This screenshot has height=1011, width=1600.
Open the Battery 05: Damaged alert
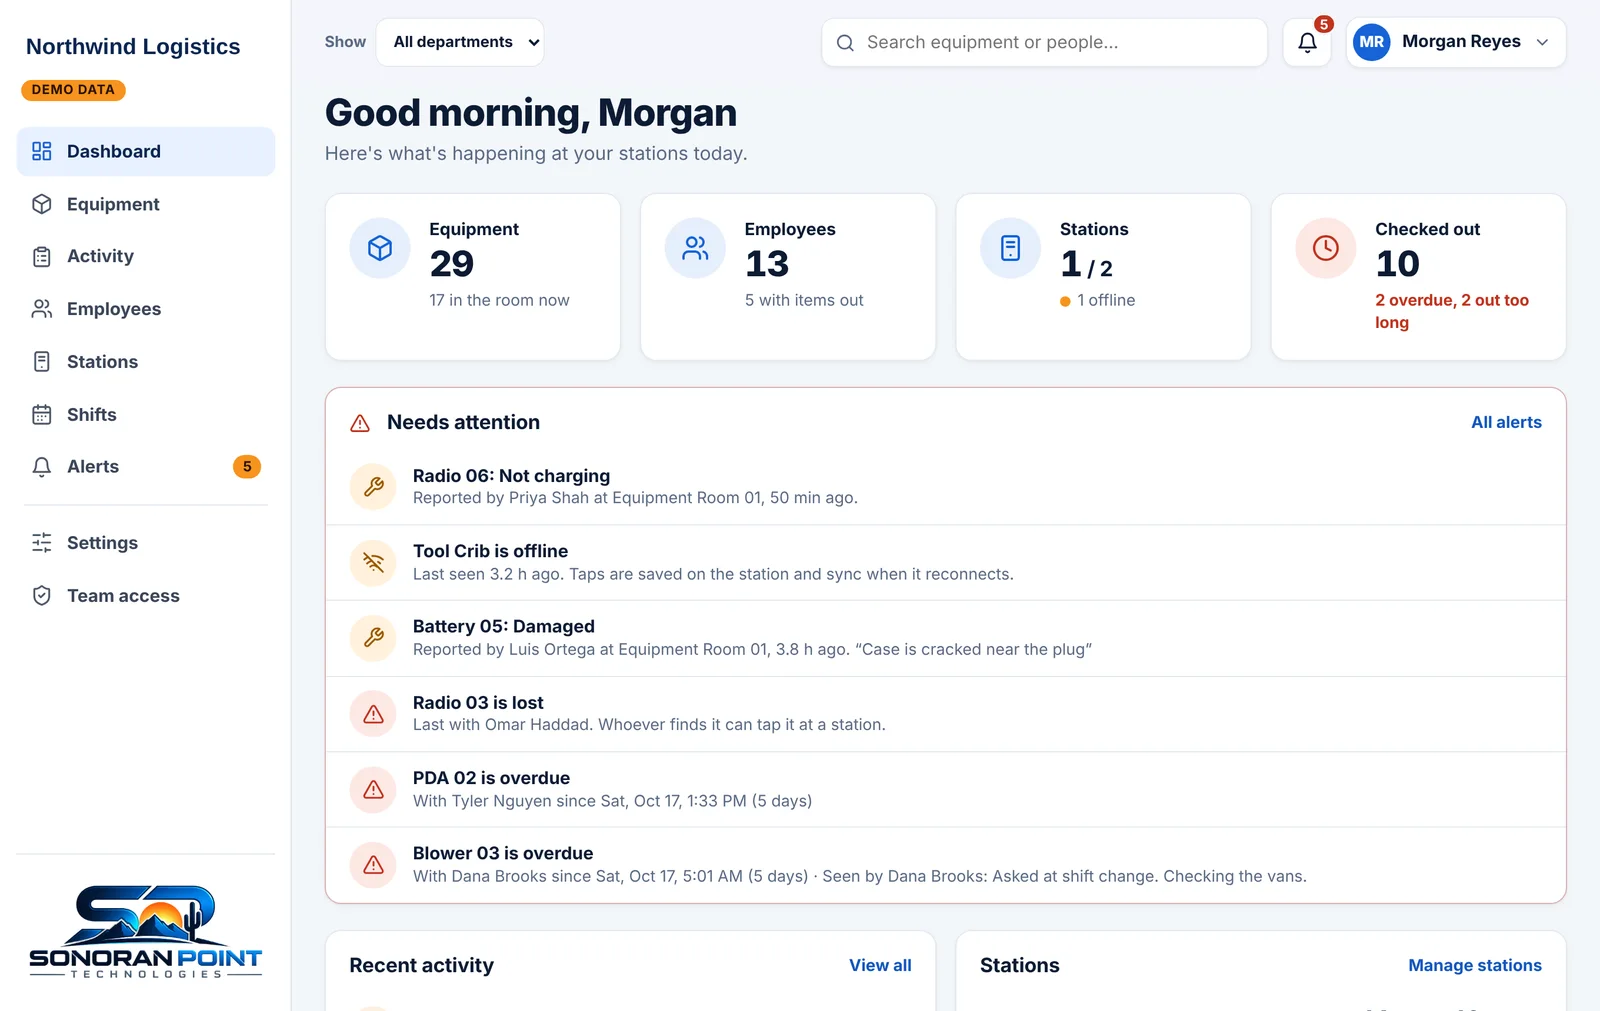pyautogui.click(x=946, y=638)
